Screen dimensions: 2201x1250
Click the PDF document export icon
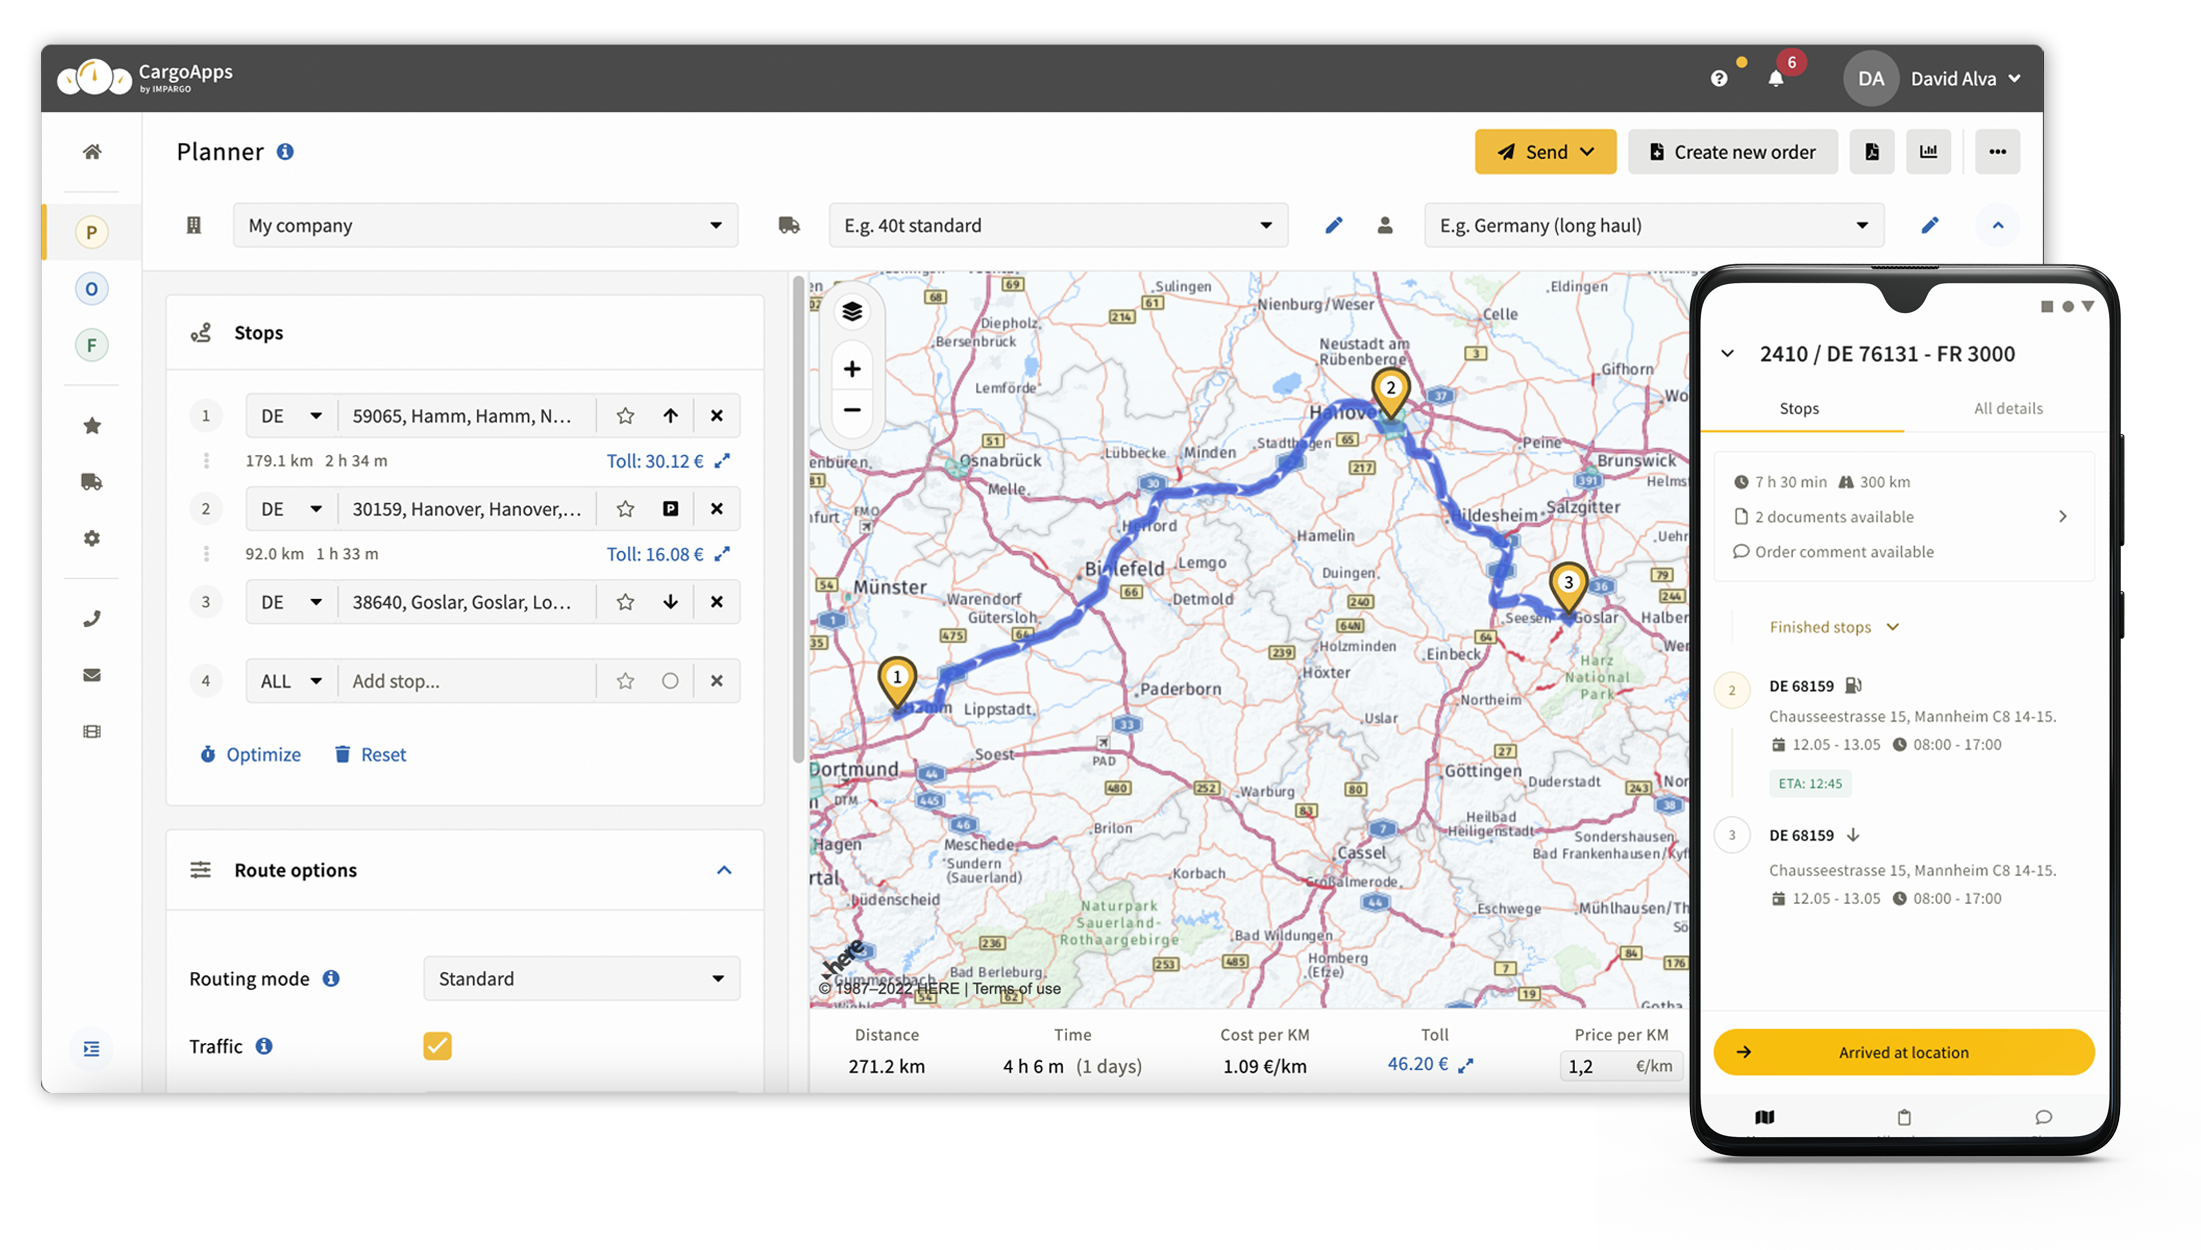1872,152
